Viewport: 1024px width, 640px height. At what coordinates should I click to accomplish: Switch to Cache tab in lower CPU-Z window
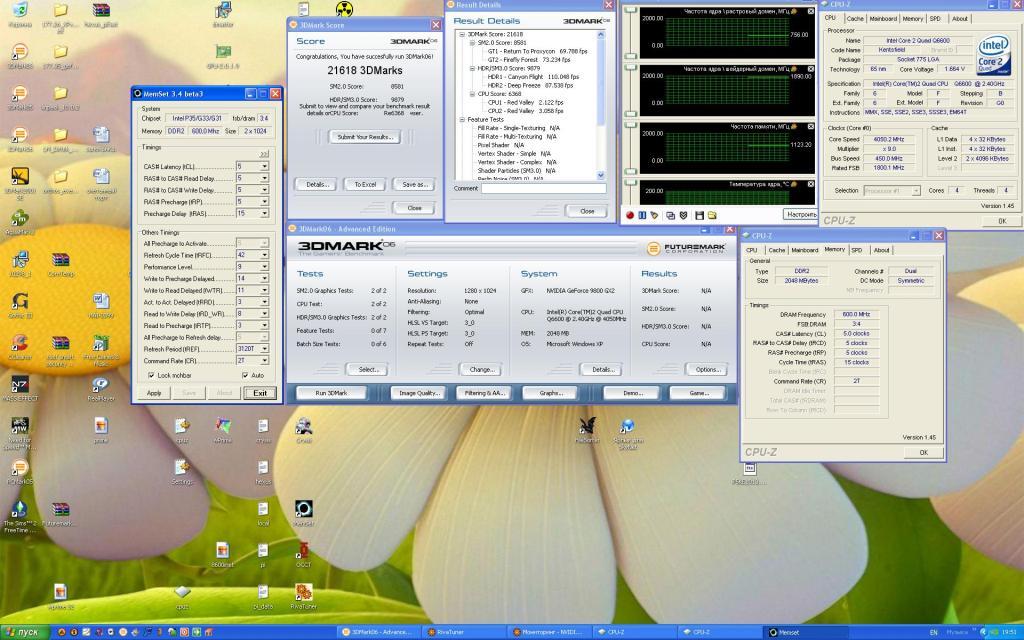[776, 250]
